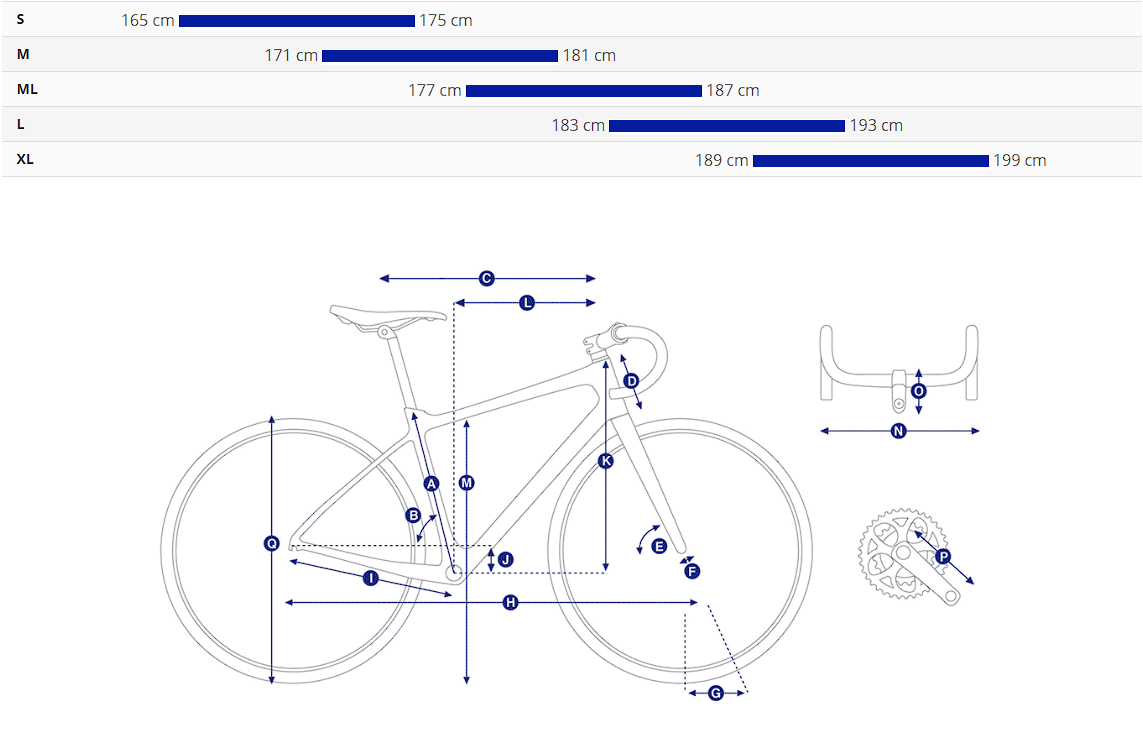Click the bike saddle in the diagram

[388, 316]
